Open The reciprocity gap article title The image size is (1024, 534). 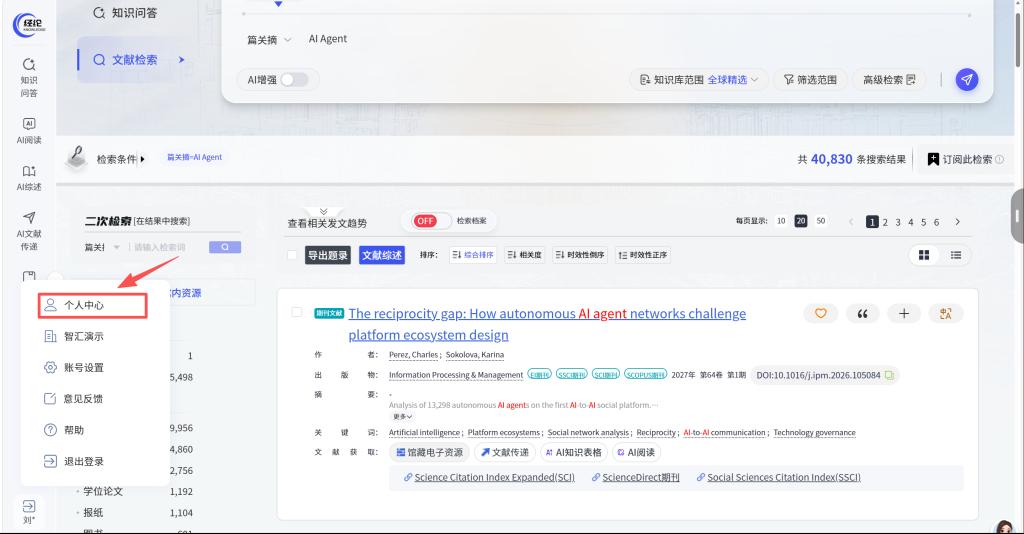547,324
